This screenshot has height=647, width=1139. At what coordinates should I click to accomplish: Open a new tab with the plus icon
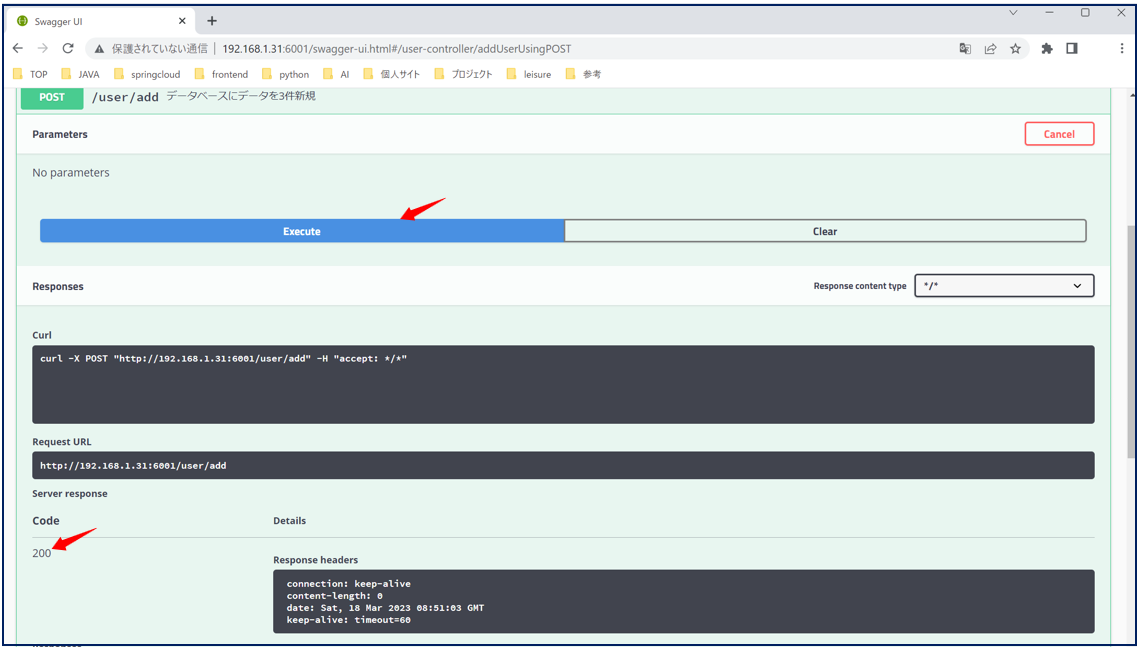[x=212, y=20]
